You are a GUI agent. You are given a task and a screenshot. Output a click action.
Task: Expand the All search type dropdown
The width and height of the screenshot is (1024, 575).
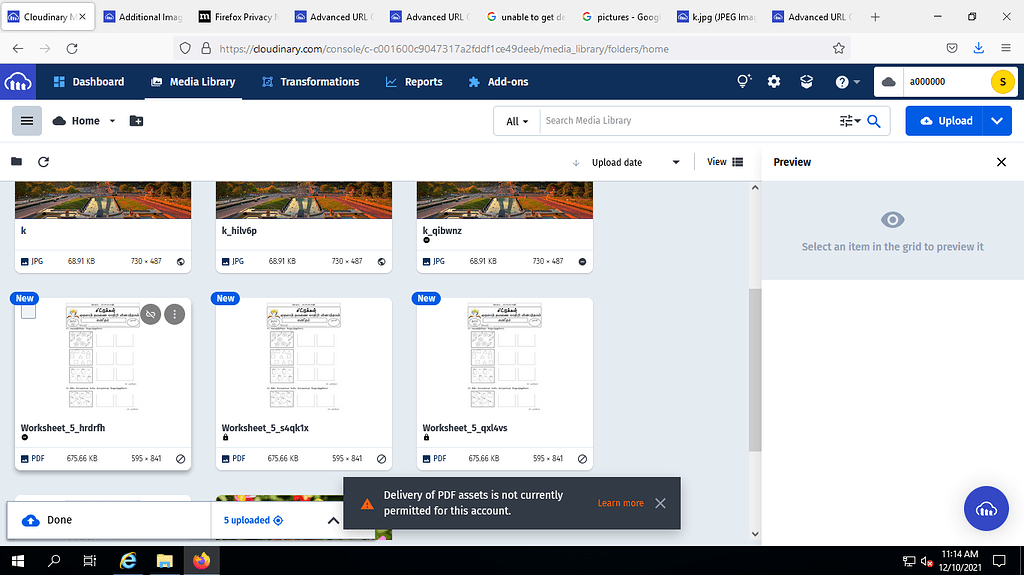point(518,121)
